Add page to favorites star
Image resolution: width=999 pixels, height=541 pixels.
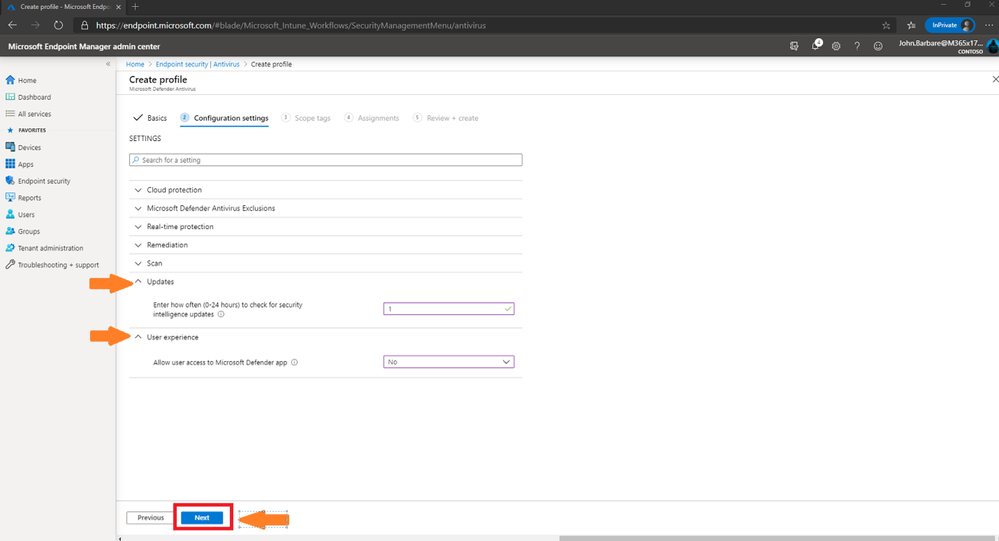click(x=886, y=25)
